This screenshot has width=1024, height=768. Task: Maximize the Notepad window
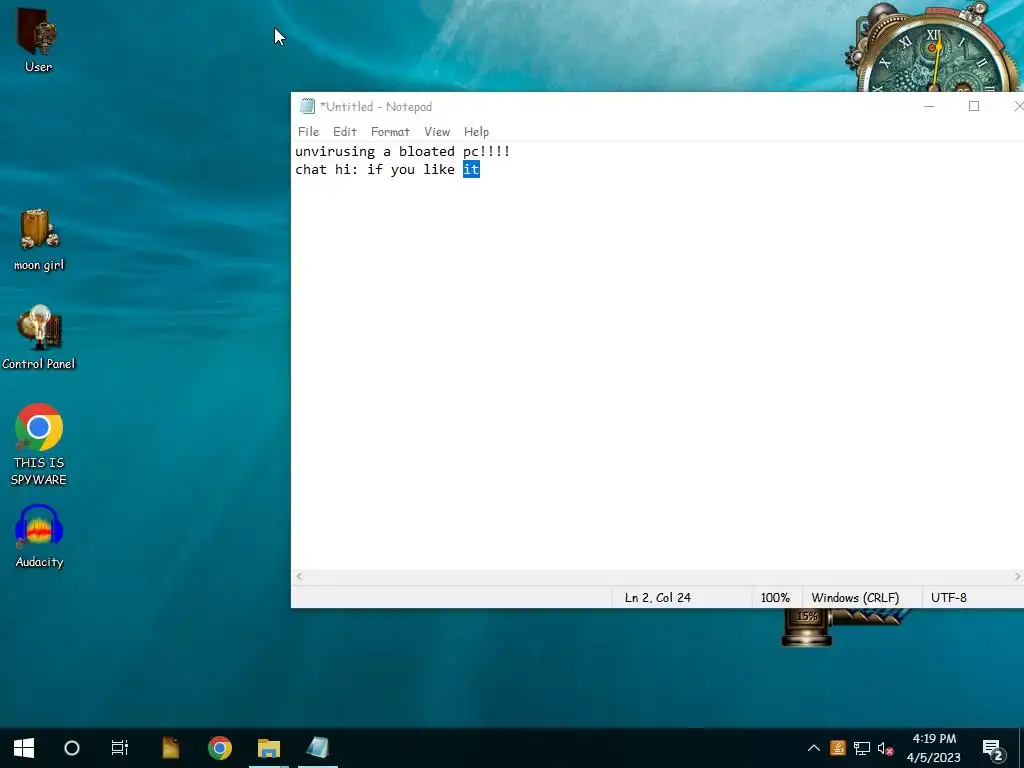974,106
